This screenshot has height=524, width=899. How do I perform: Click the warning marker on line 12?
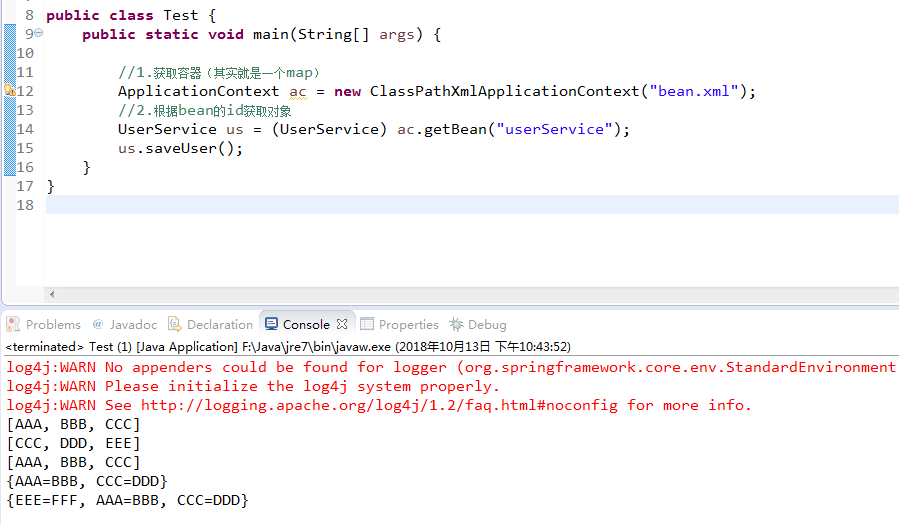pyautogui.click(x=10, y=91)
